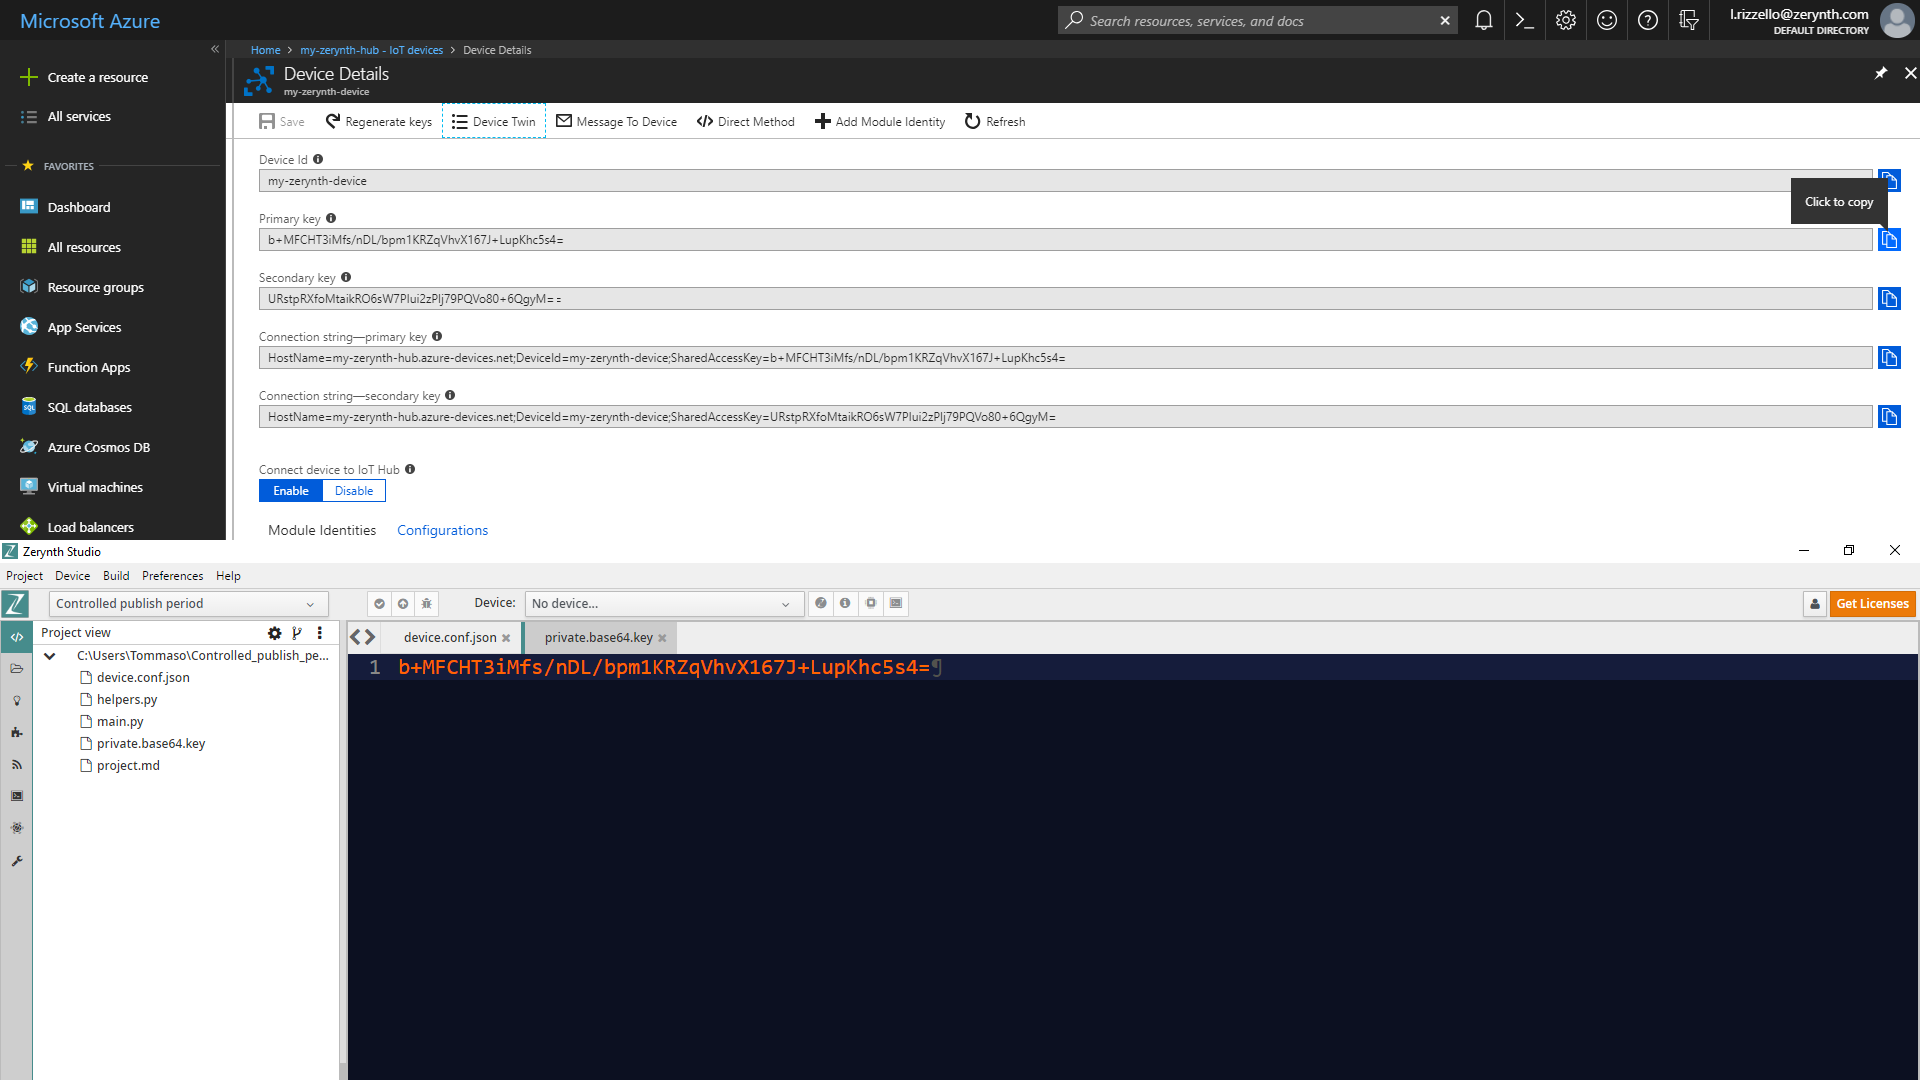
Task: Close the private.base64.key tab
Action: click(x=662, y=638)
